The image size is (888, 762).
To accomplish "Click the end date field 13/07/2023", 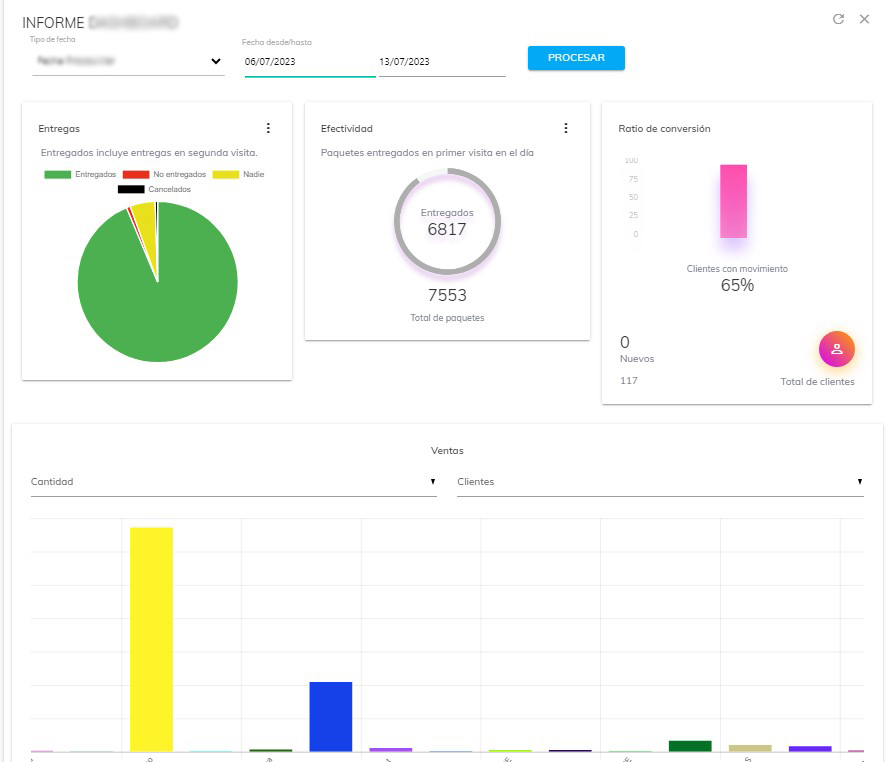I will click(441, 62).
